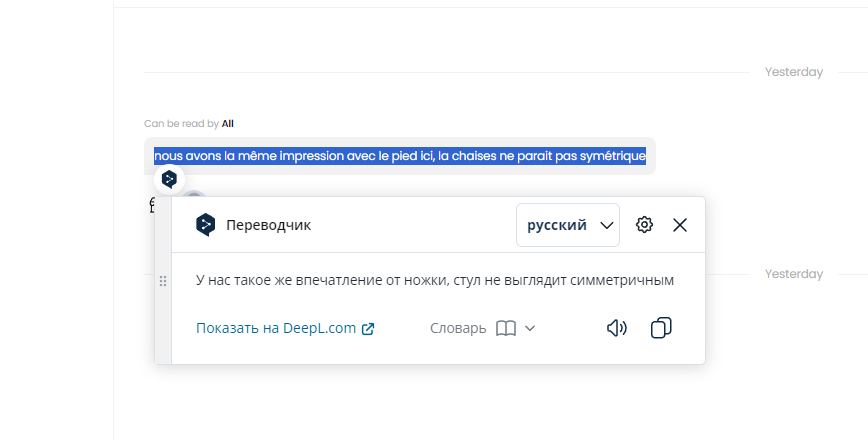
Task: Open the русский target language dropdown
Action: click(x=567, y=225)
